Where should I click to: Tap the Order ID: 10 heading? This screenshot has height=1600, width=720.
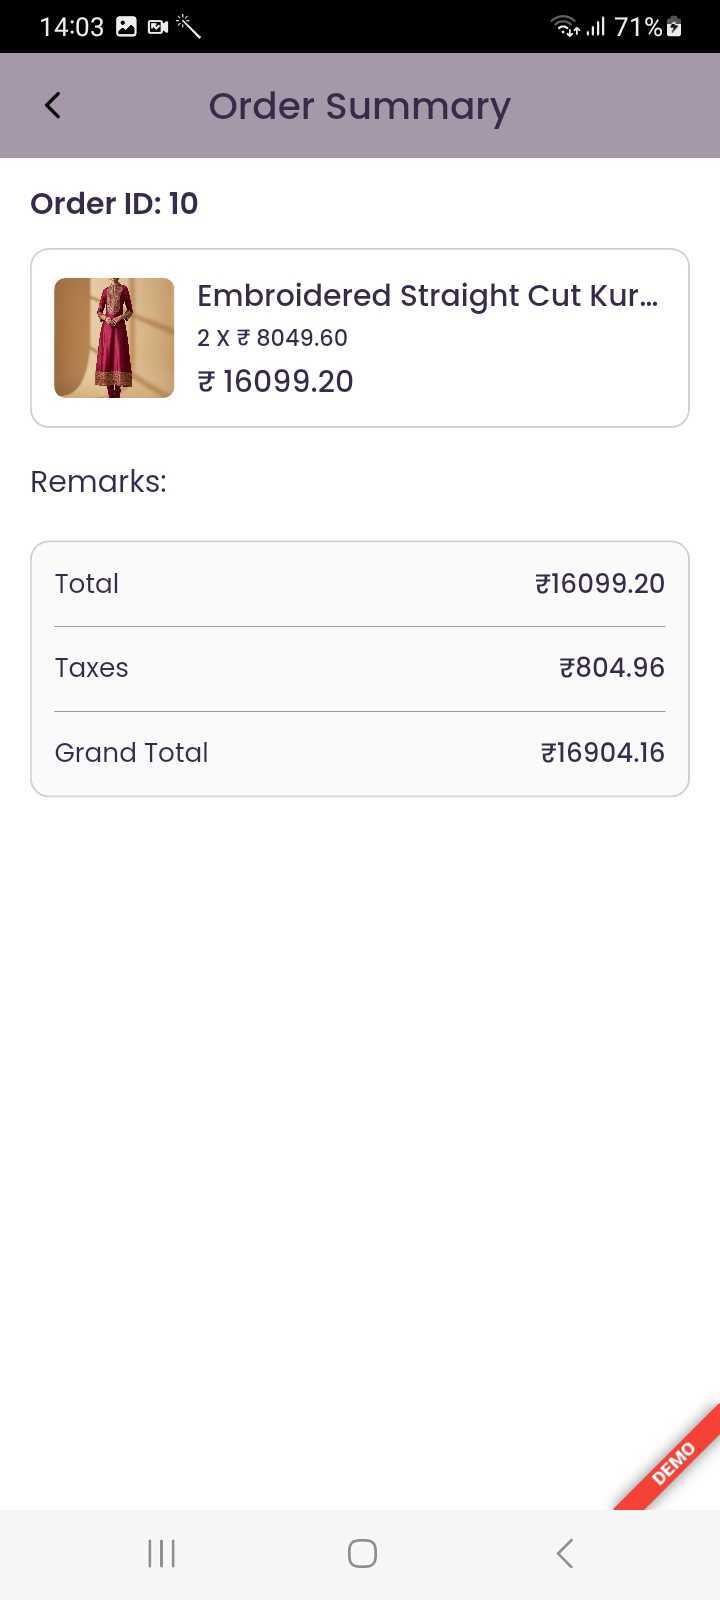pyautogui.click(x=114, y=204)
